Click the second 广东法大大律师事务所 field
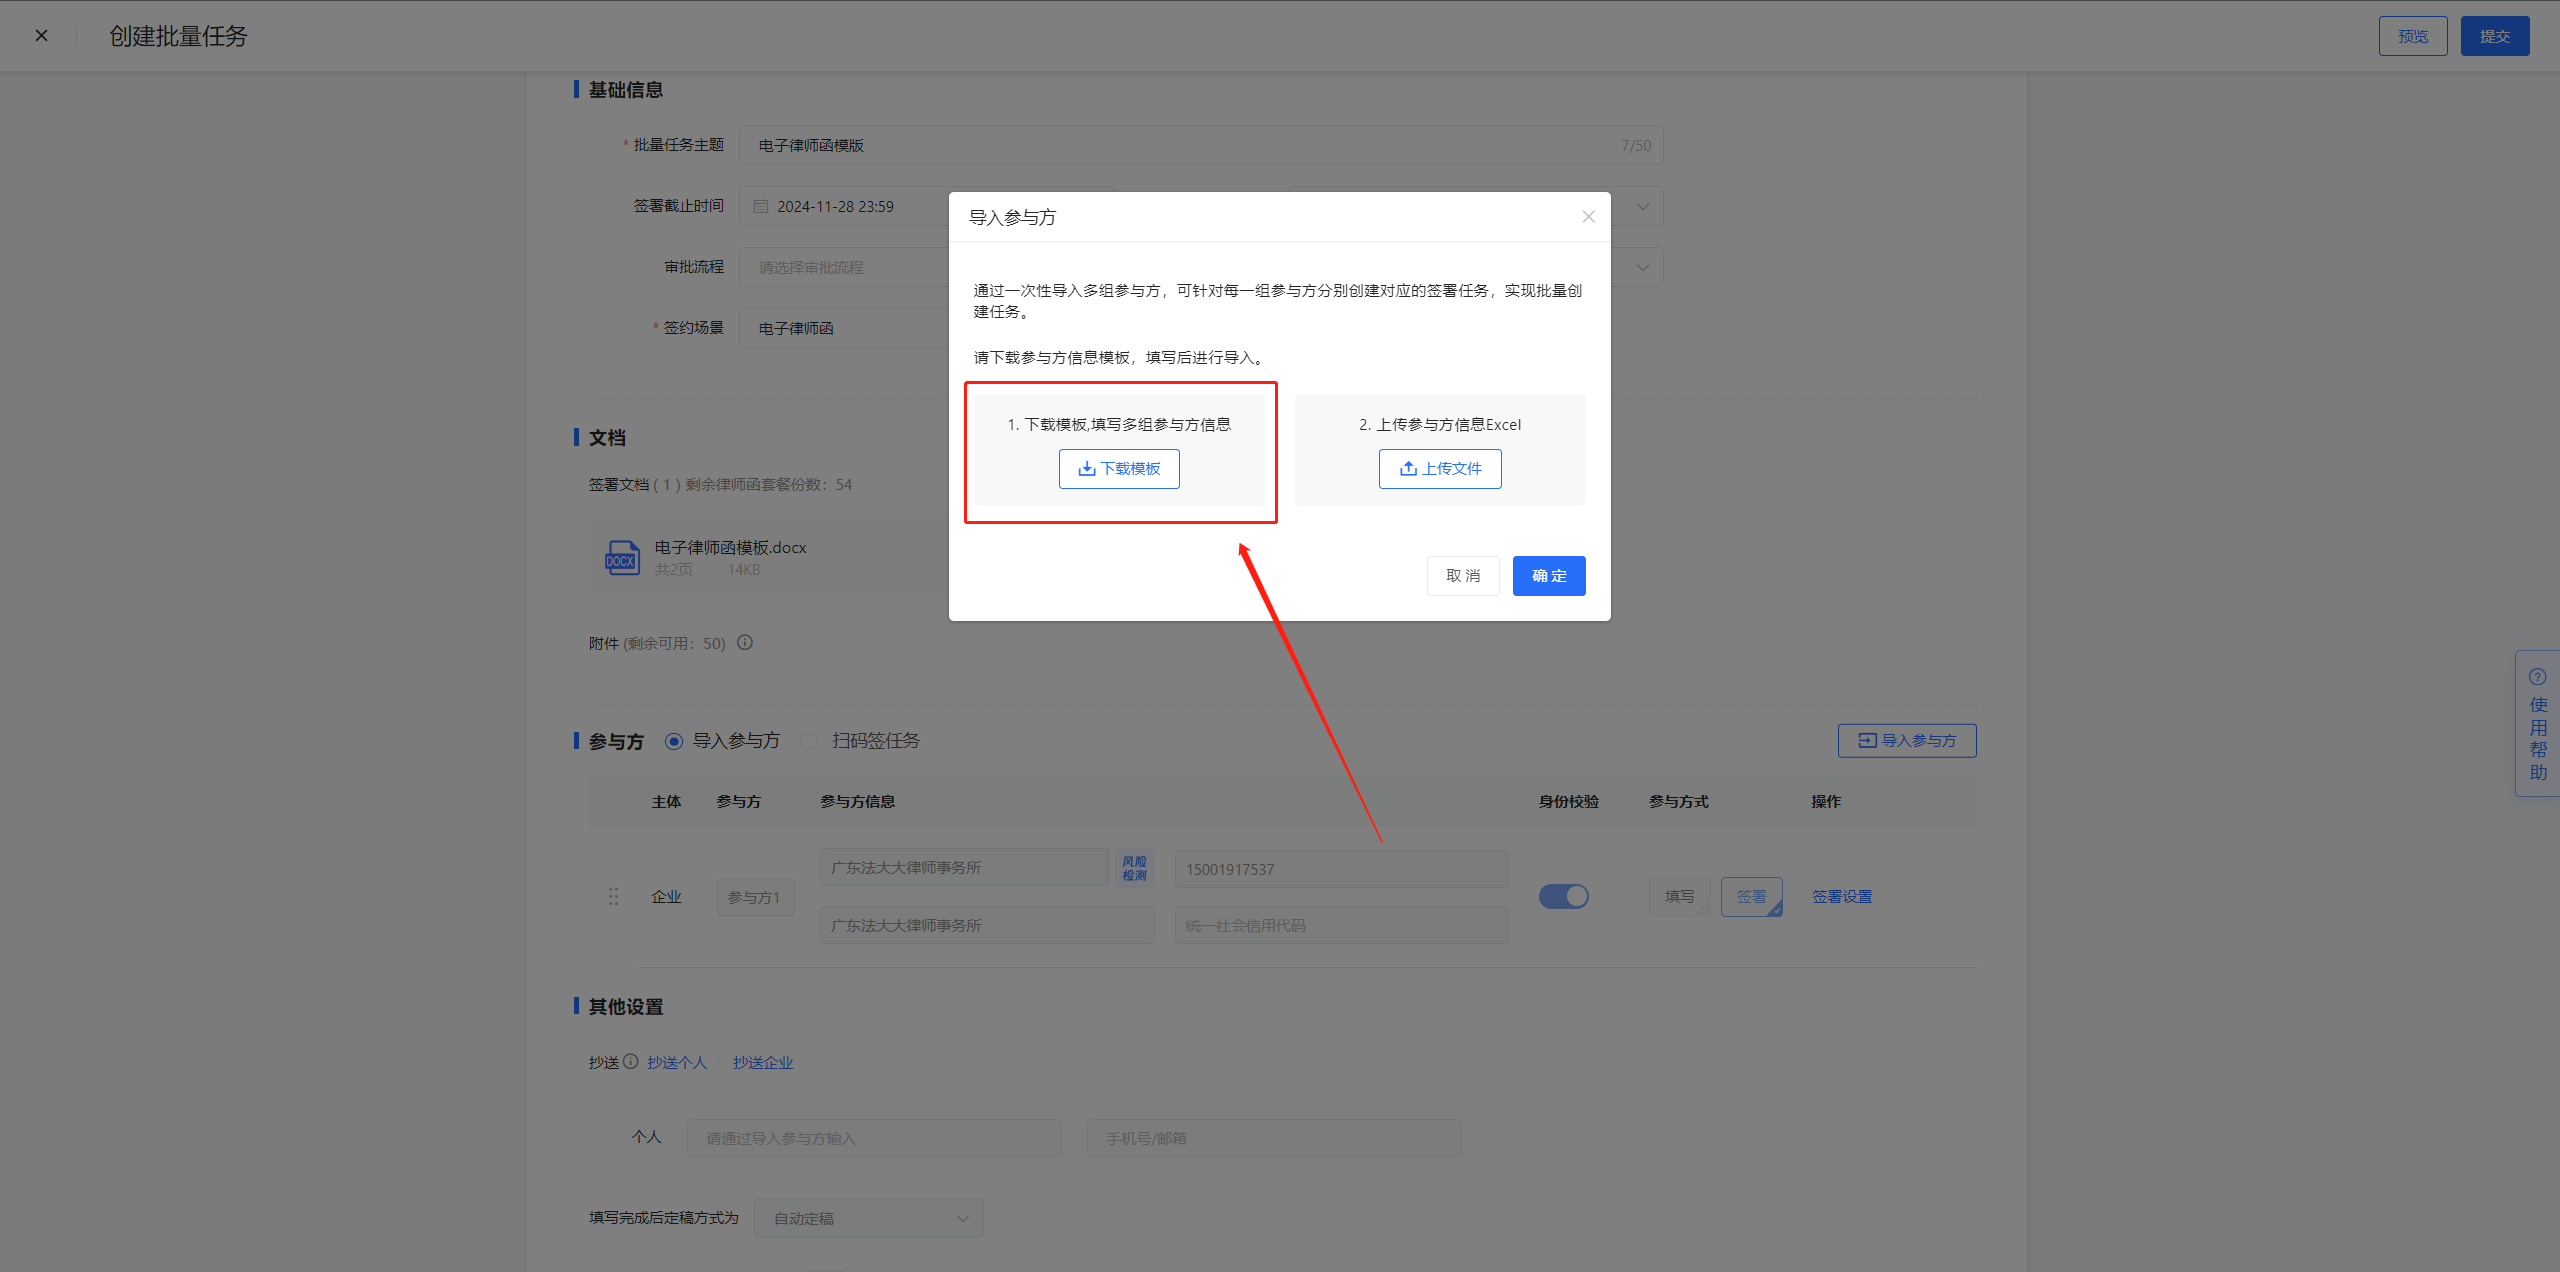Image resolution: width=2560 pixels, height=1272 pixels. pos(986,925)
